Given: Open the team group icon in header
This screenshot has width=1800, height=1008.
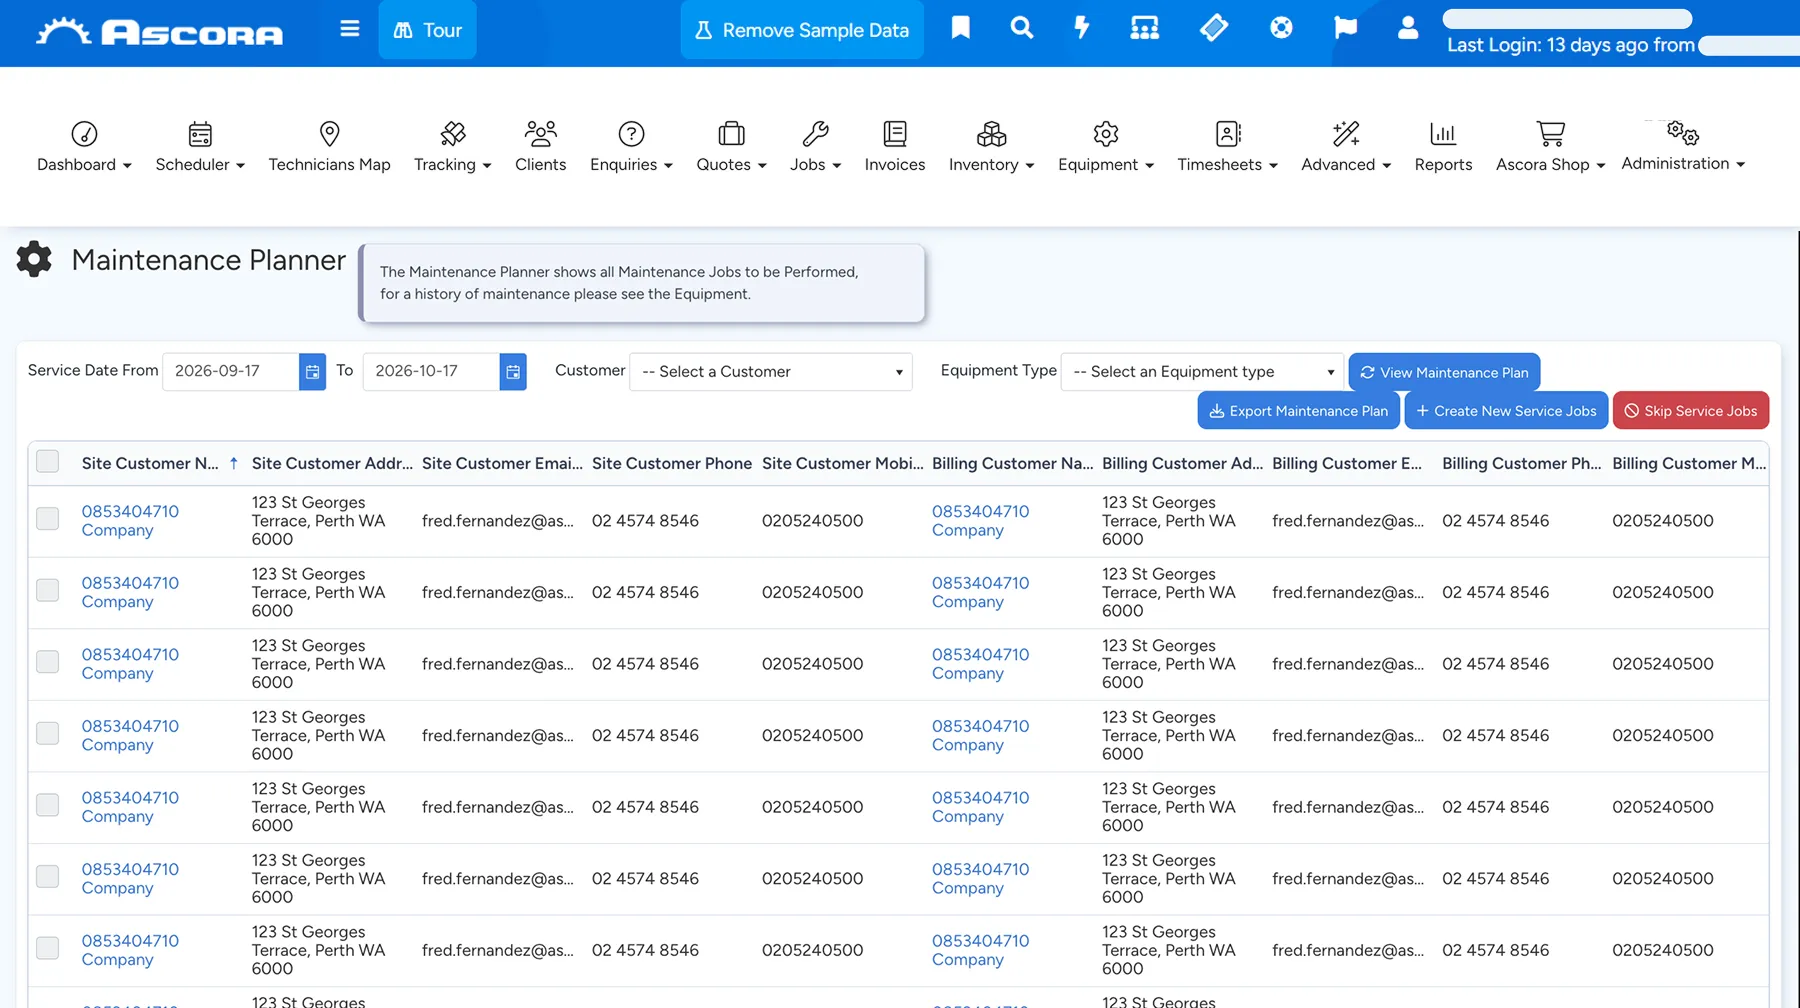Looking at the screenshot, I should 1144,28.
